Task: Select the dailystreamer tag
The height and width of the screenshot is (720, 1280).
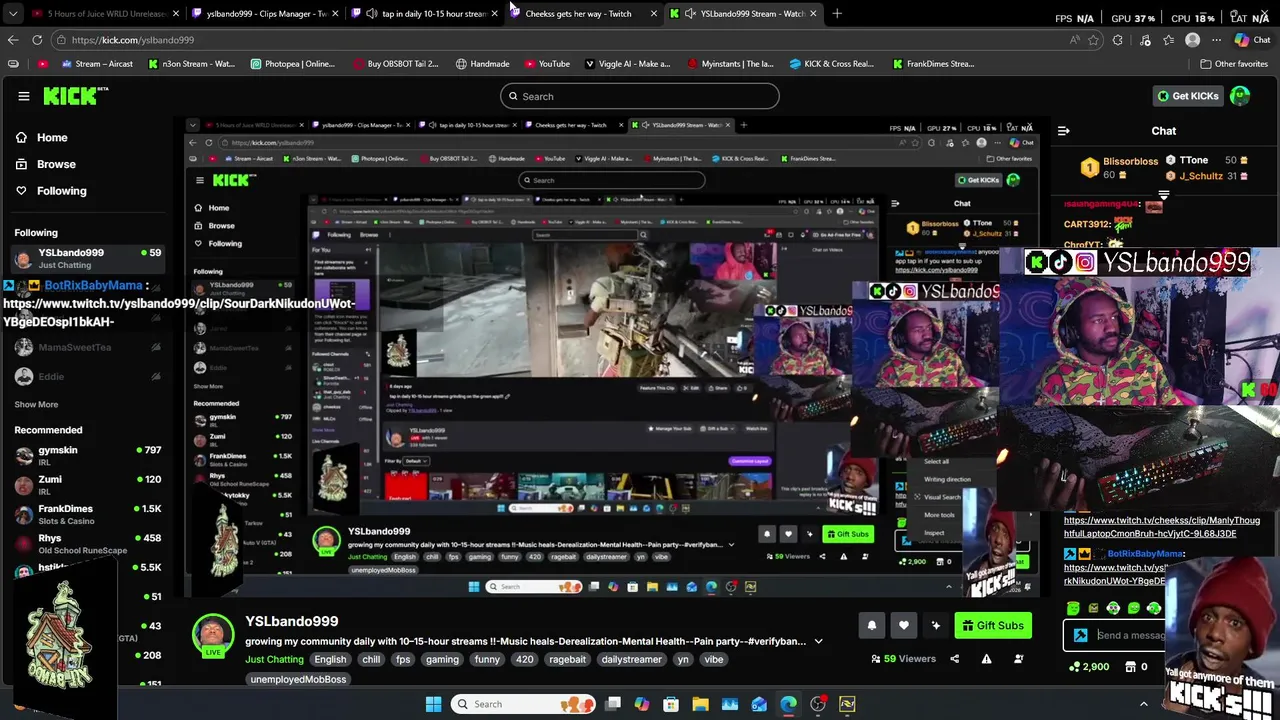Action: pos(631,660)
